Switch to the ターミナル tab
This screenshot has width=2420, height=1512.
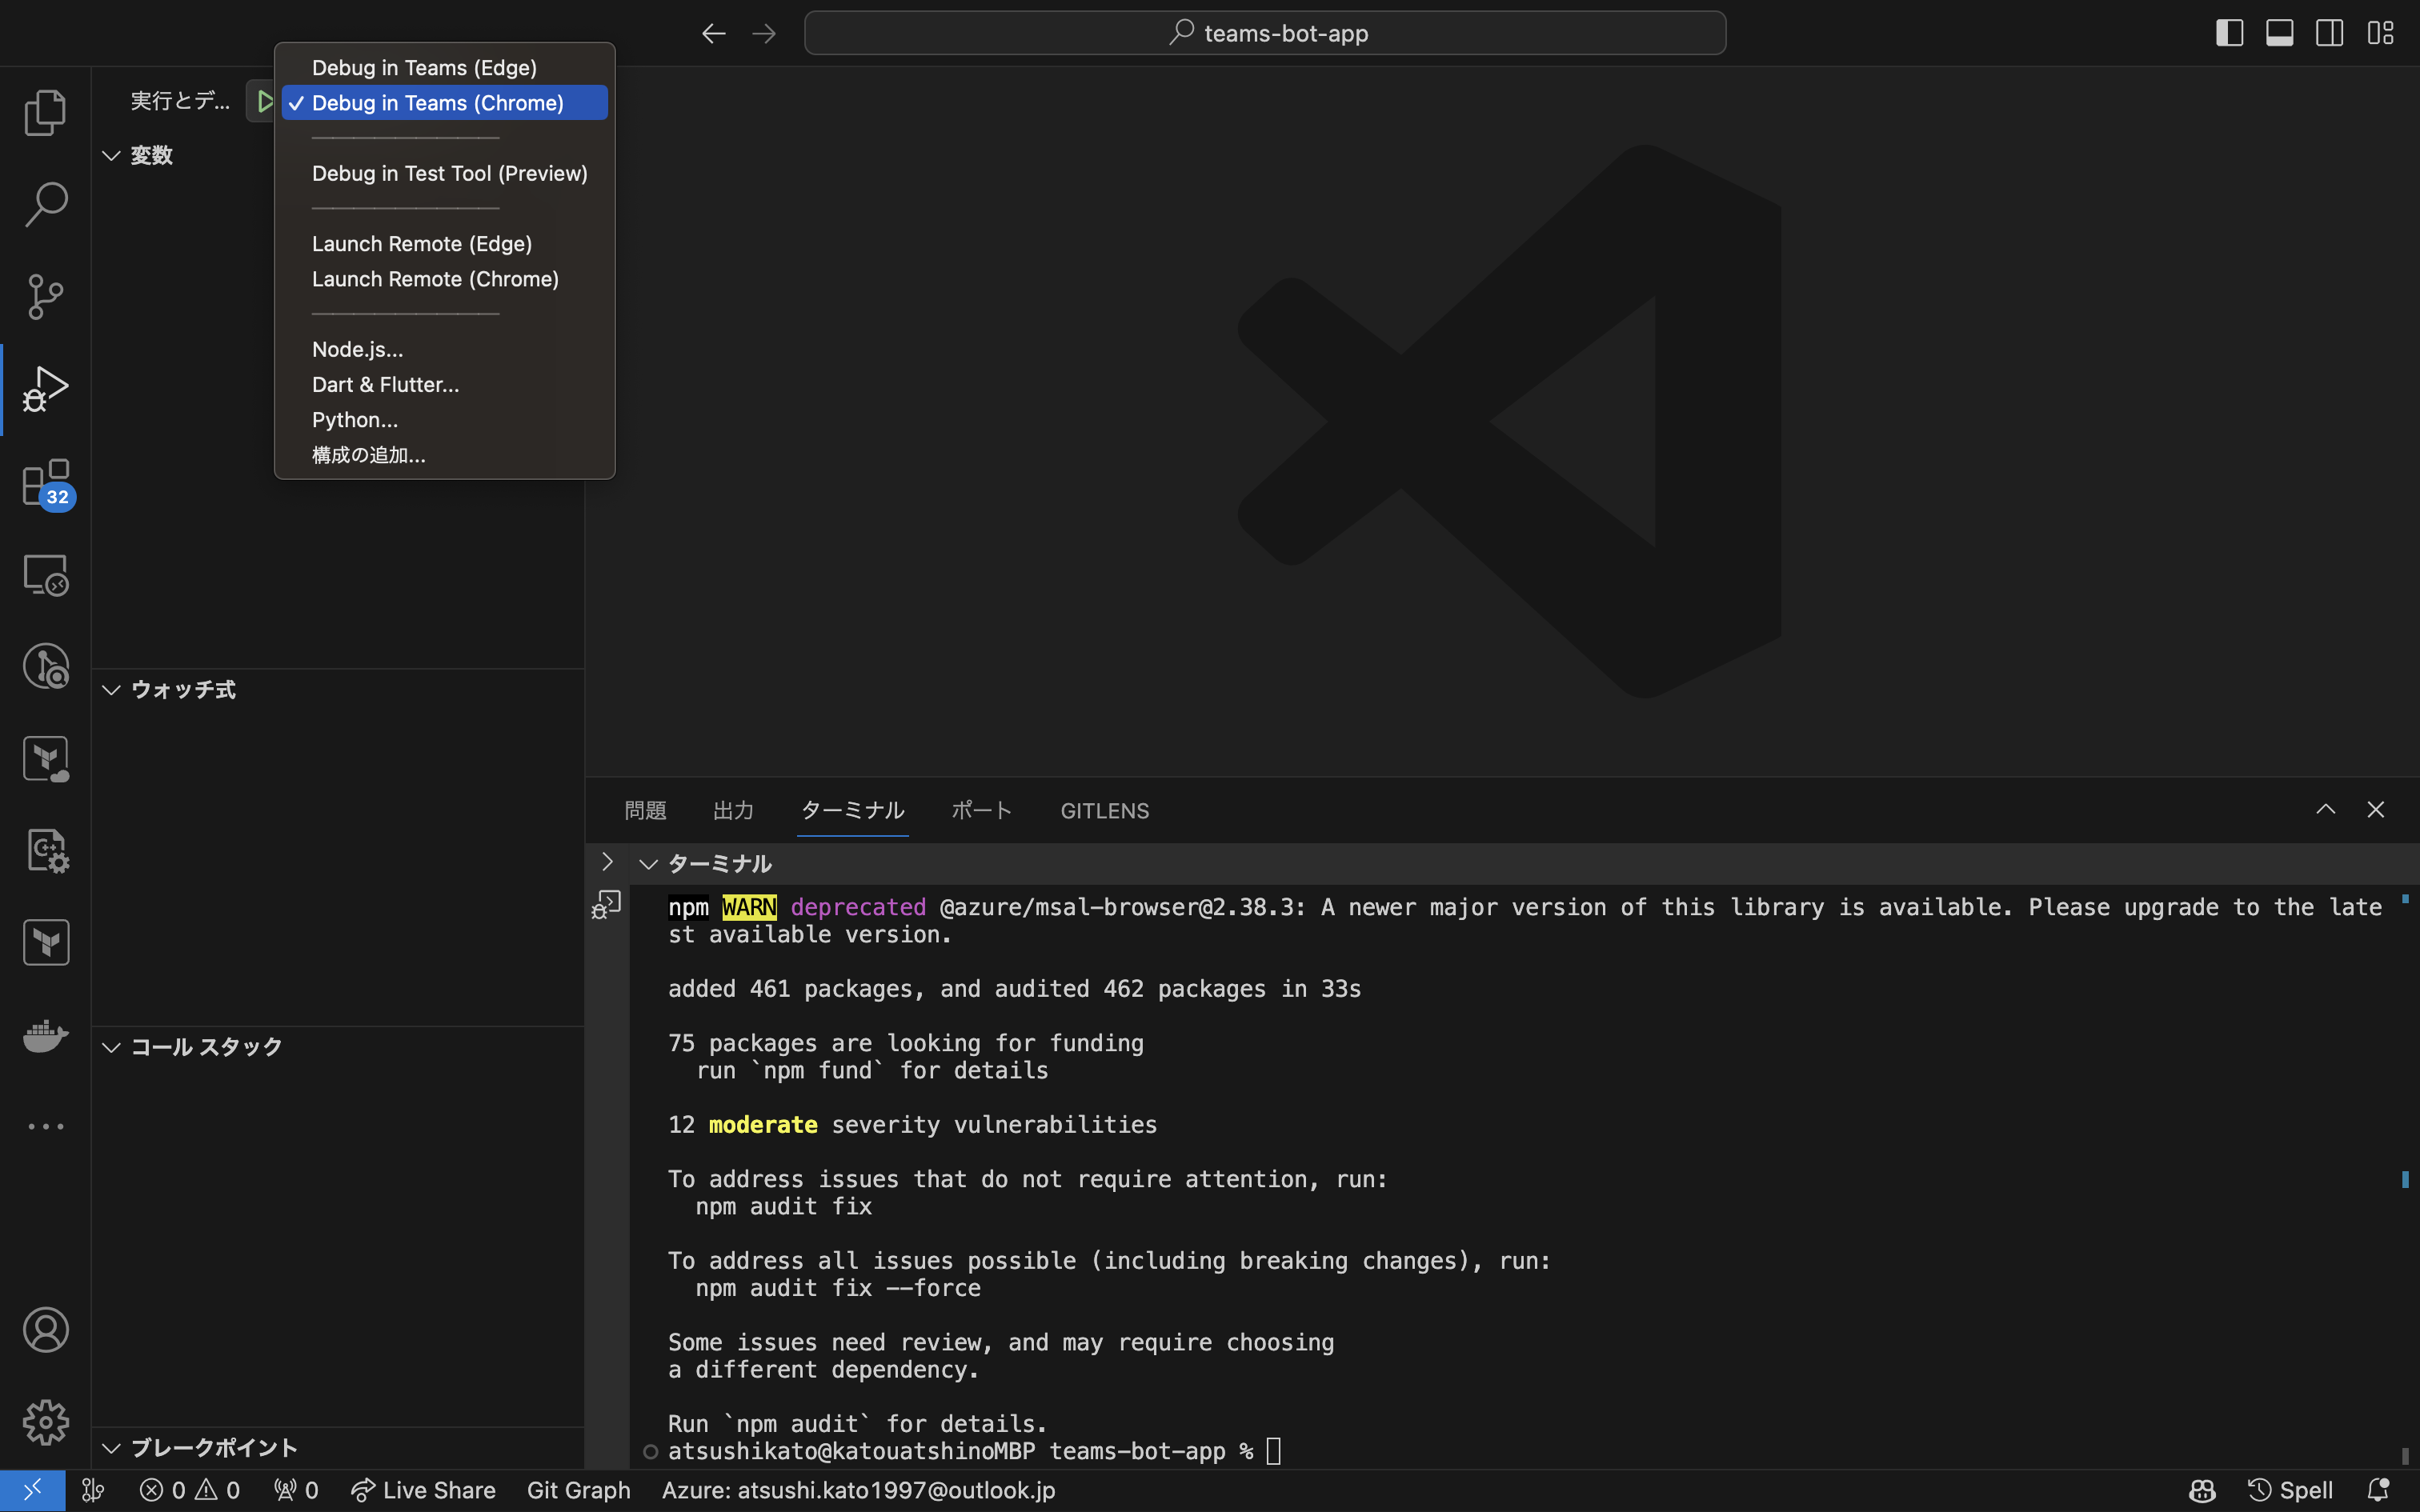(853, 810)
